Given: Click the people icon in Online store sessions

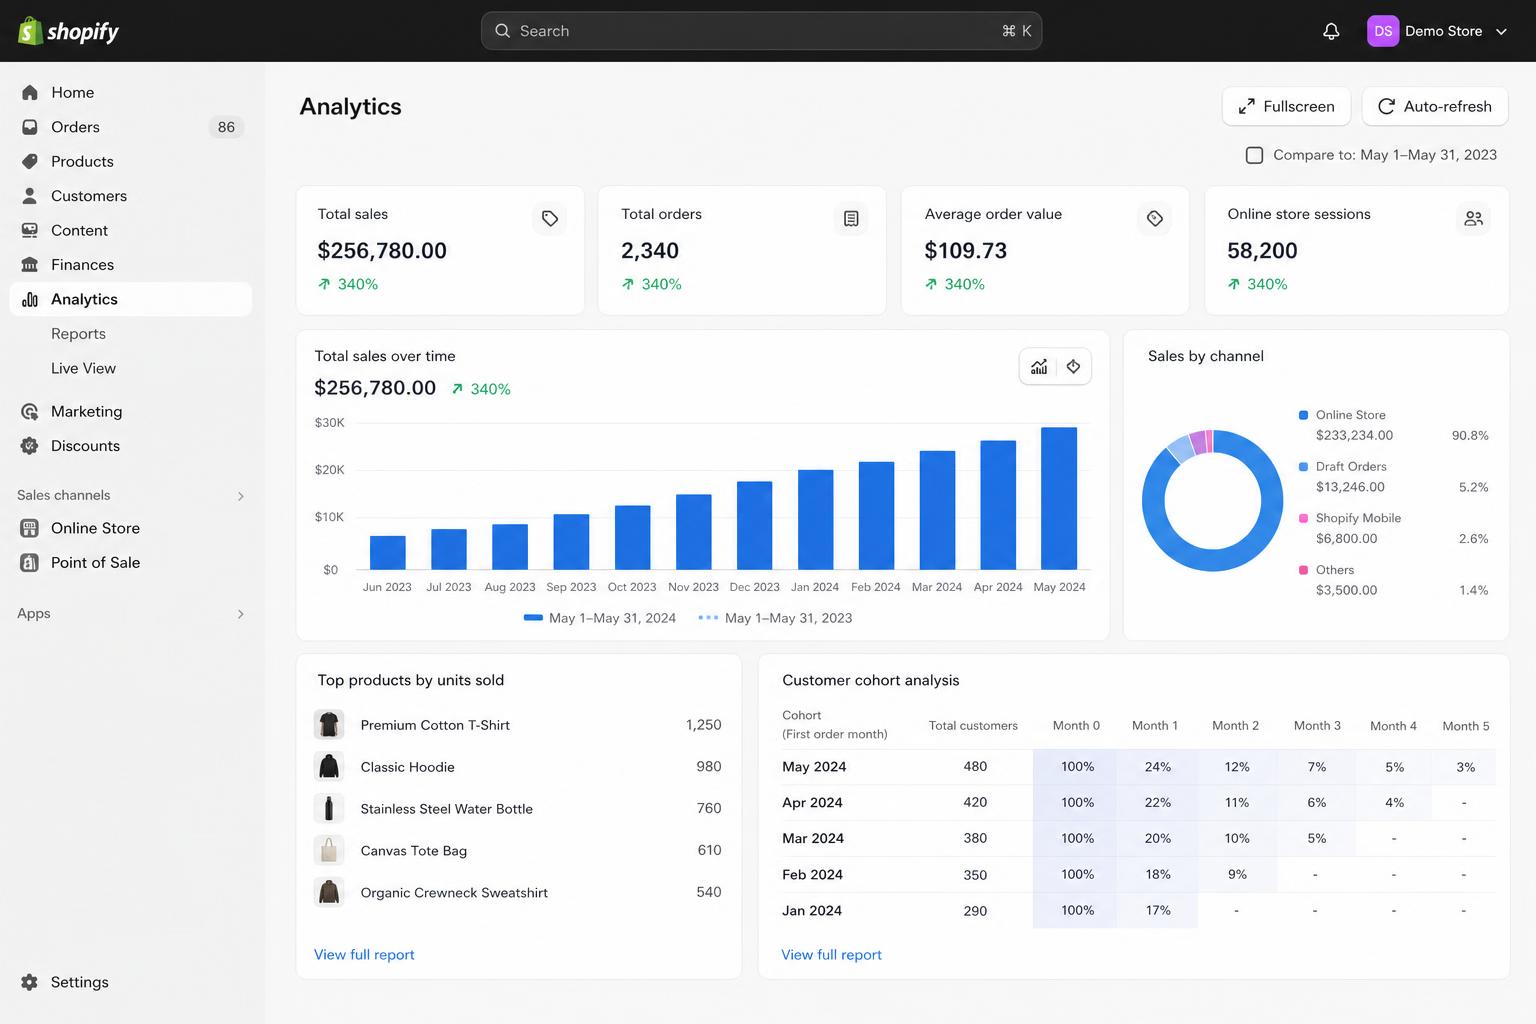Looking at the screenshot, I should [1474, 218].
